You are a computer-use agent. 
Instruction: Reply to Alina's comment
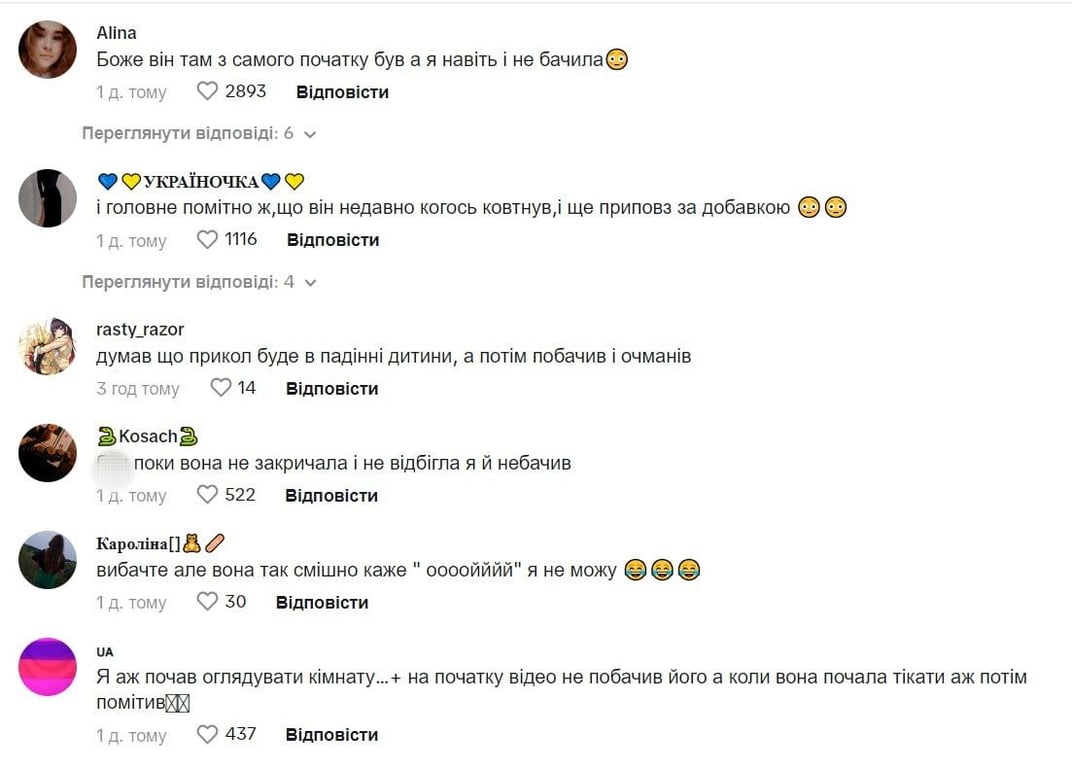coord(342,92)
